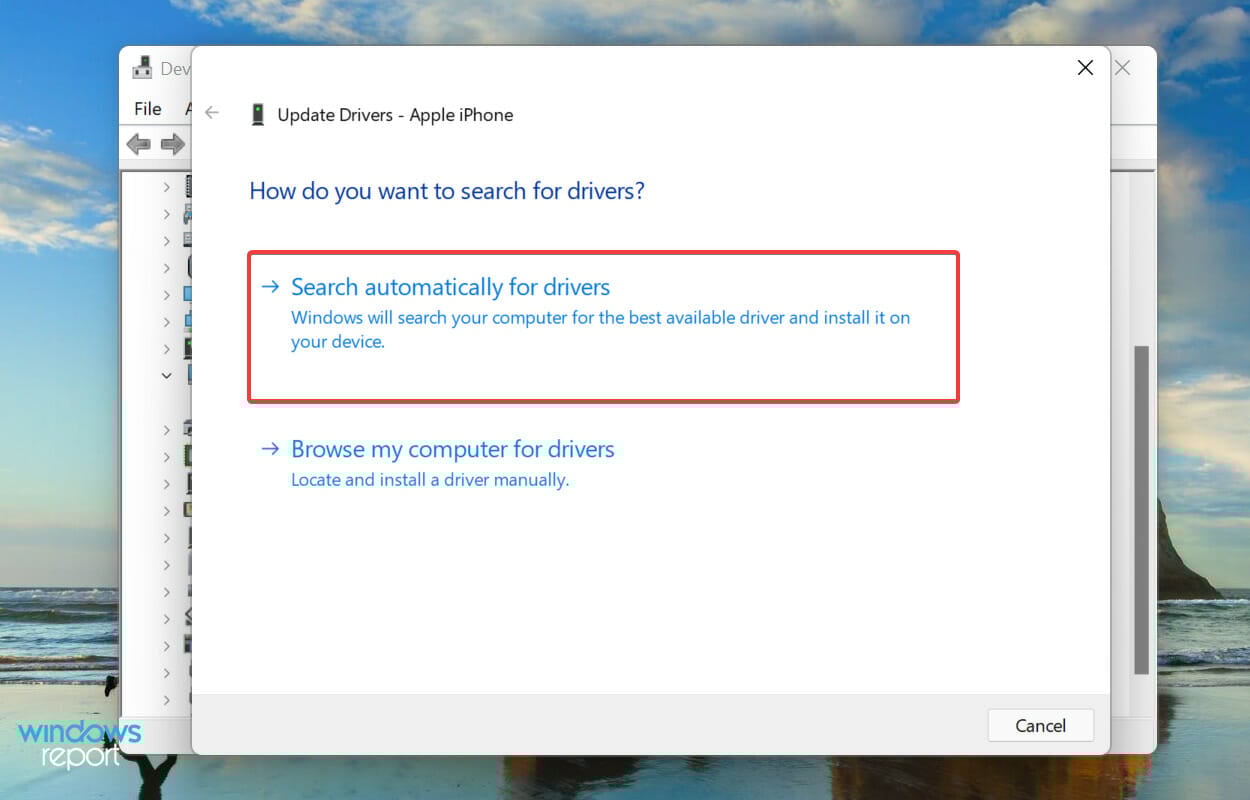Choose Search automatically for drivers

pos(450,288)
